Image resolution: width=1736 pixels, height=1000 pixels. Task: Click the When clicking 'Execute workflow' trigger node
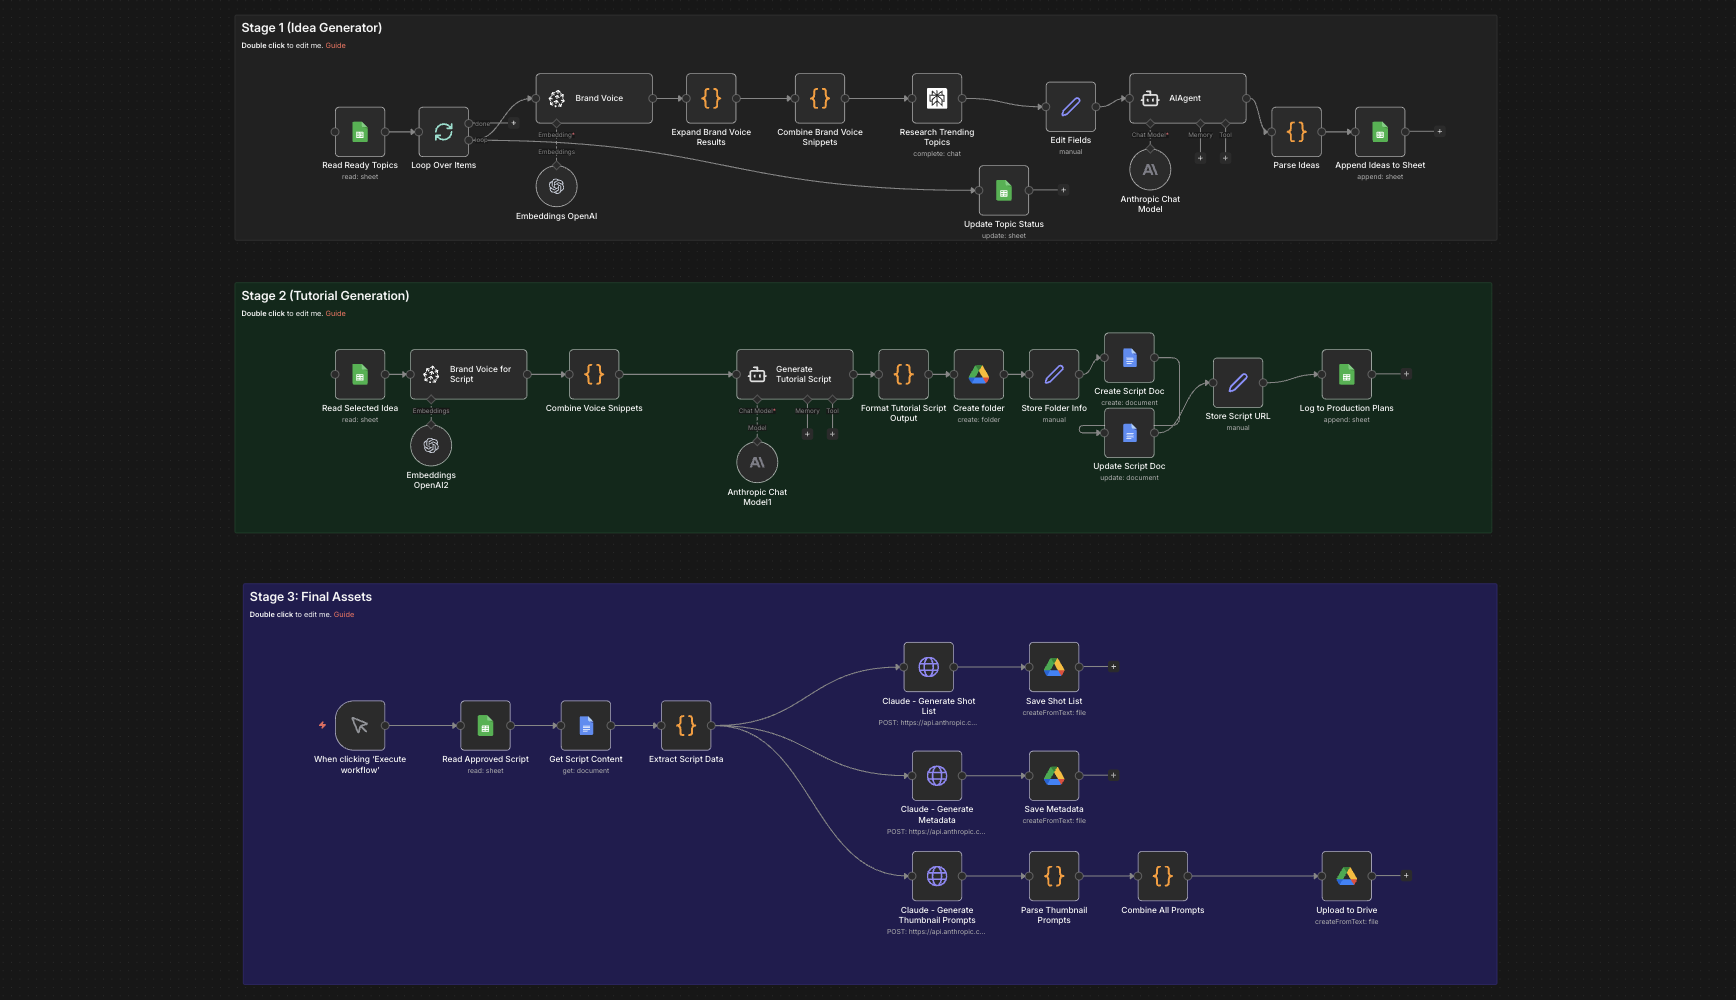click(x=359, y=725)
